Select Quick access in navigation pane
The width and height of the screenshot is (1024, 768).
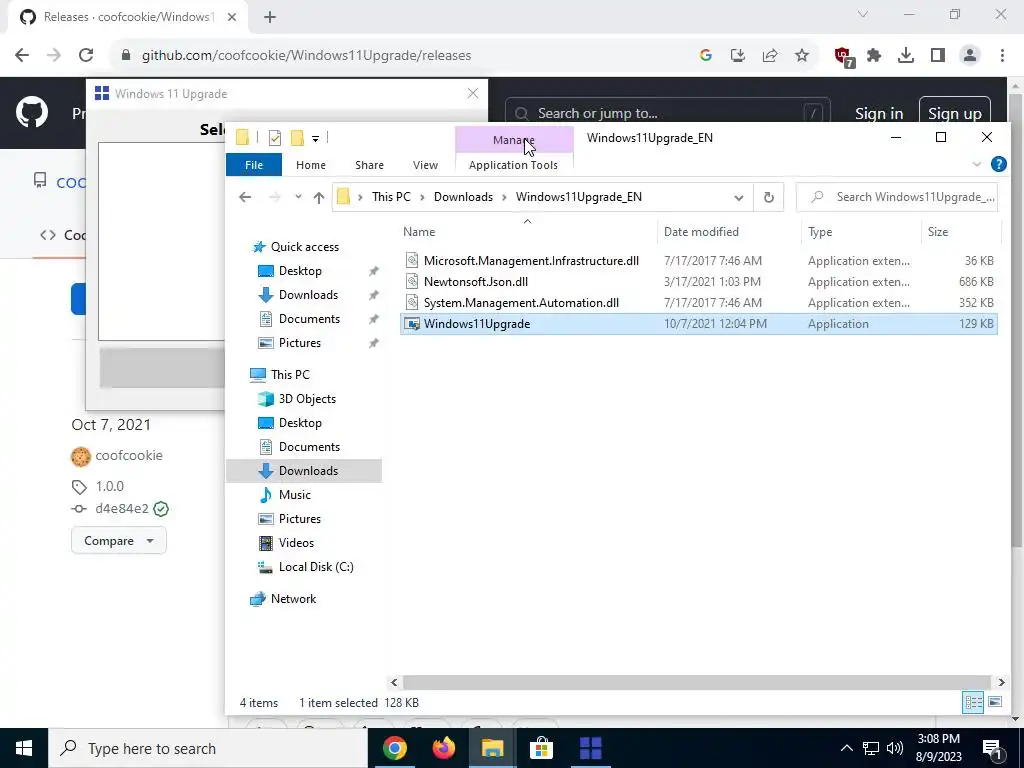pos(304,247)
